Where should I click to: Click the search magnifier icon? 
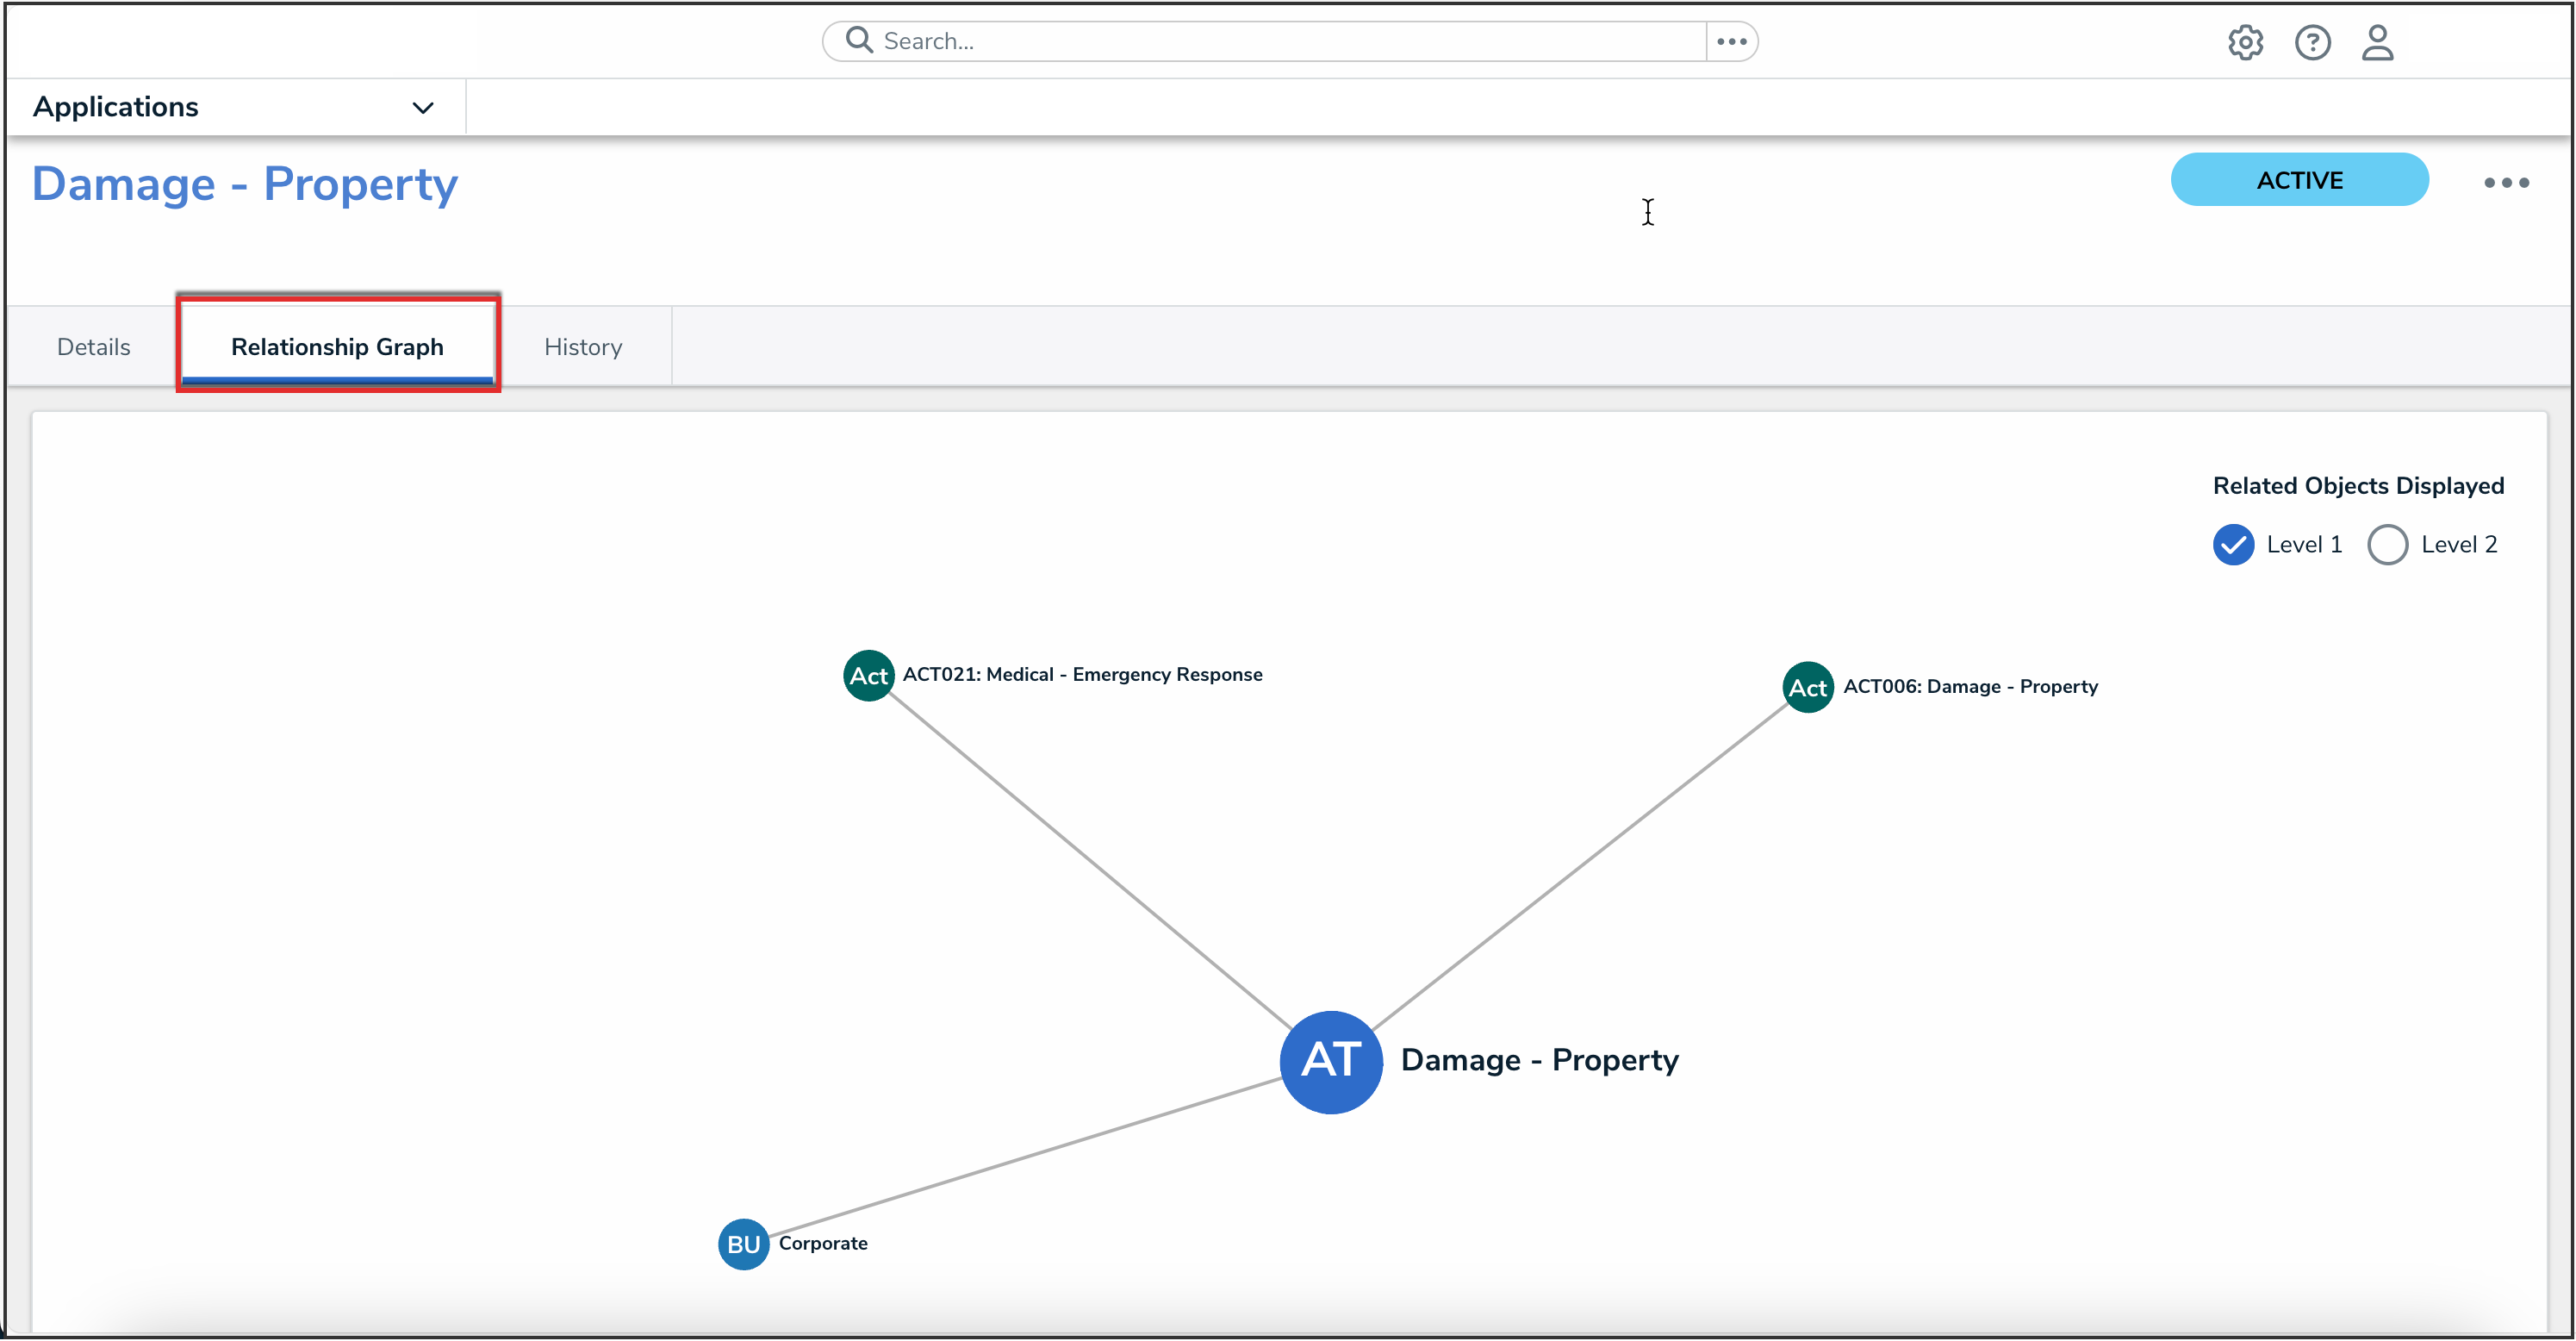858,40
